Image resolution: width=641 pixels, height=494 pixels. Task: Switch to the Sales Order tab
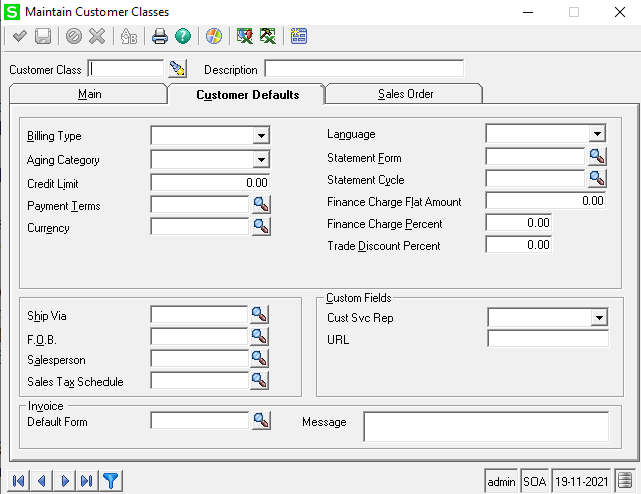coord(405,94)
